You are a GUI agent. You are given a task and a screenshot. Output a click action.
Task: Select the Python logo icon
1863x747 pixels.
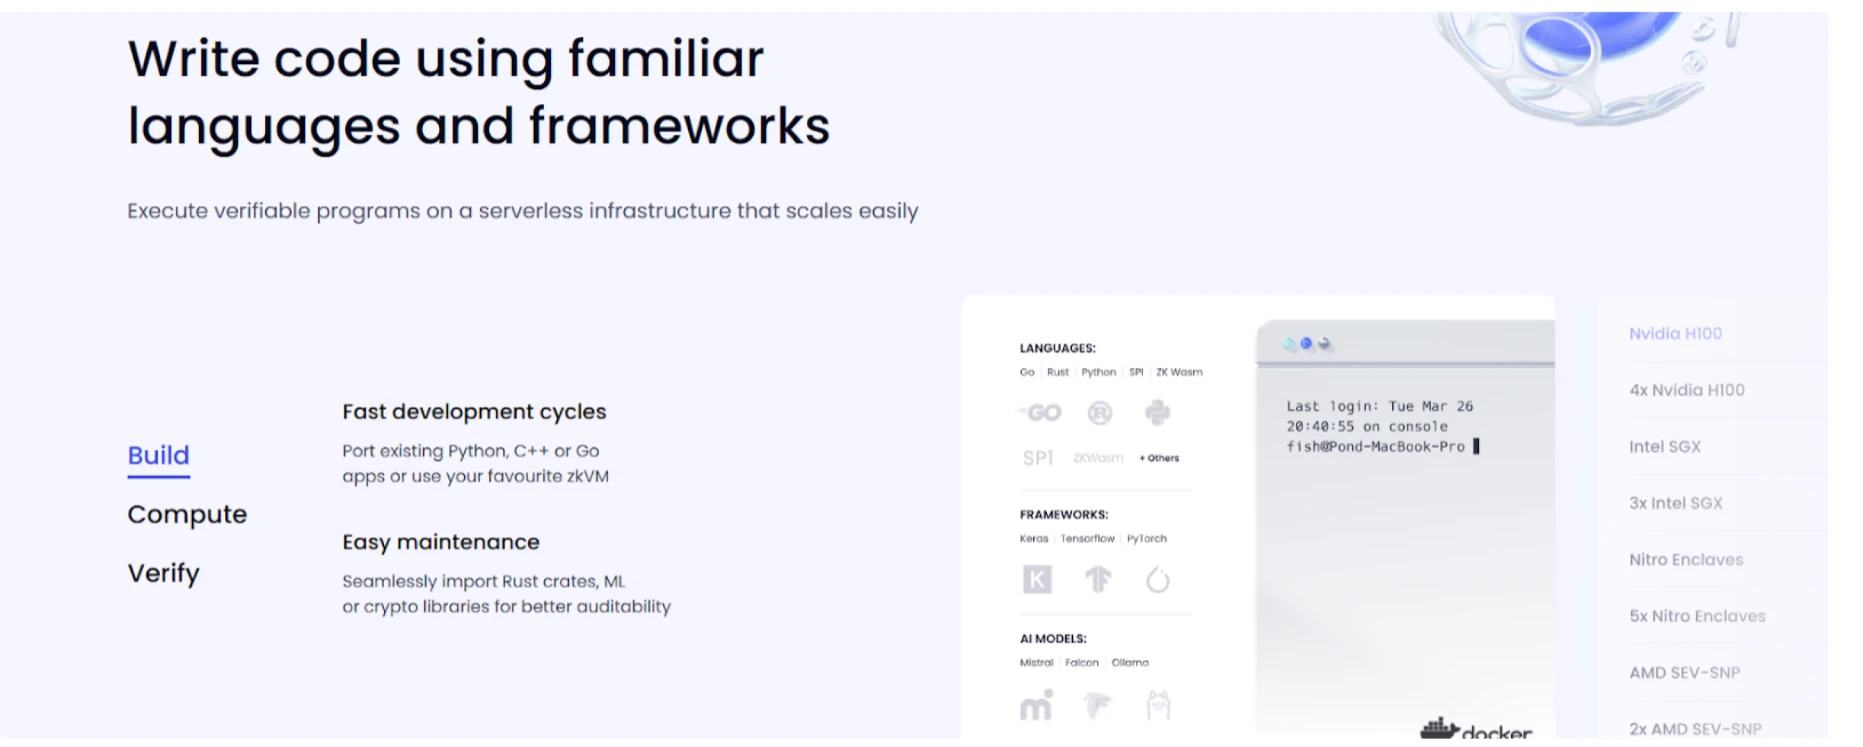click(1158, 412)
